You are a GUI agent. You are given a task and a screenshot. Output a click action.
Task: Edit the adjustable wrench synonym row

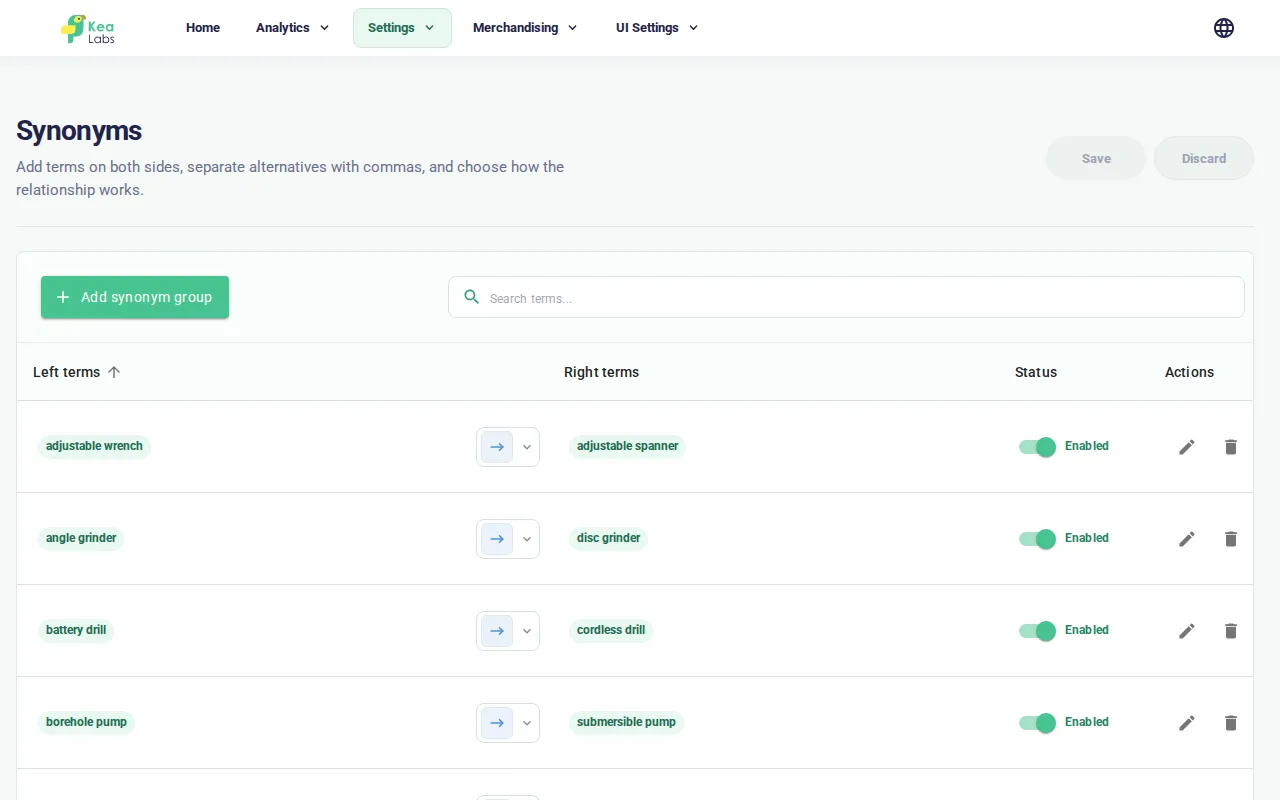pyautogui.click(x=1187, y=447)
